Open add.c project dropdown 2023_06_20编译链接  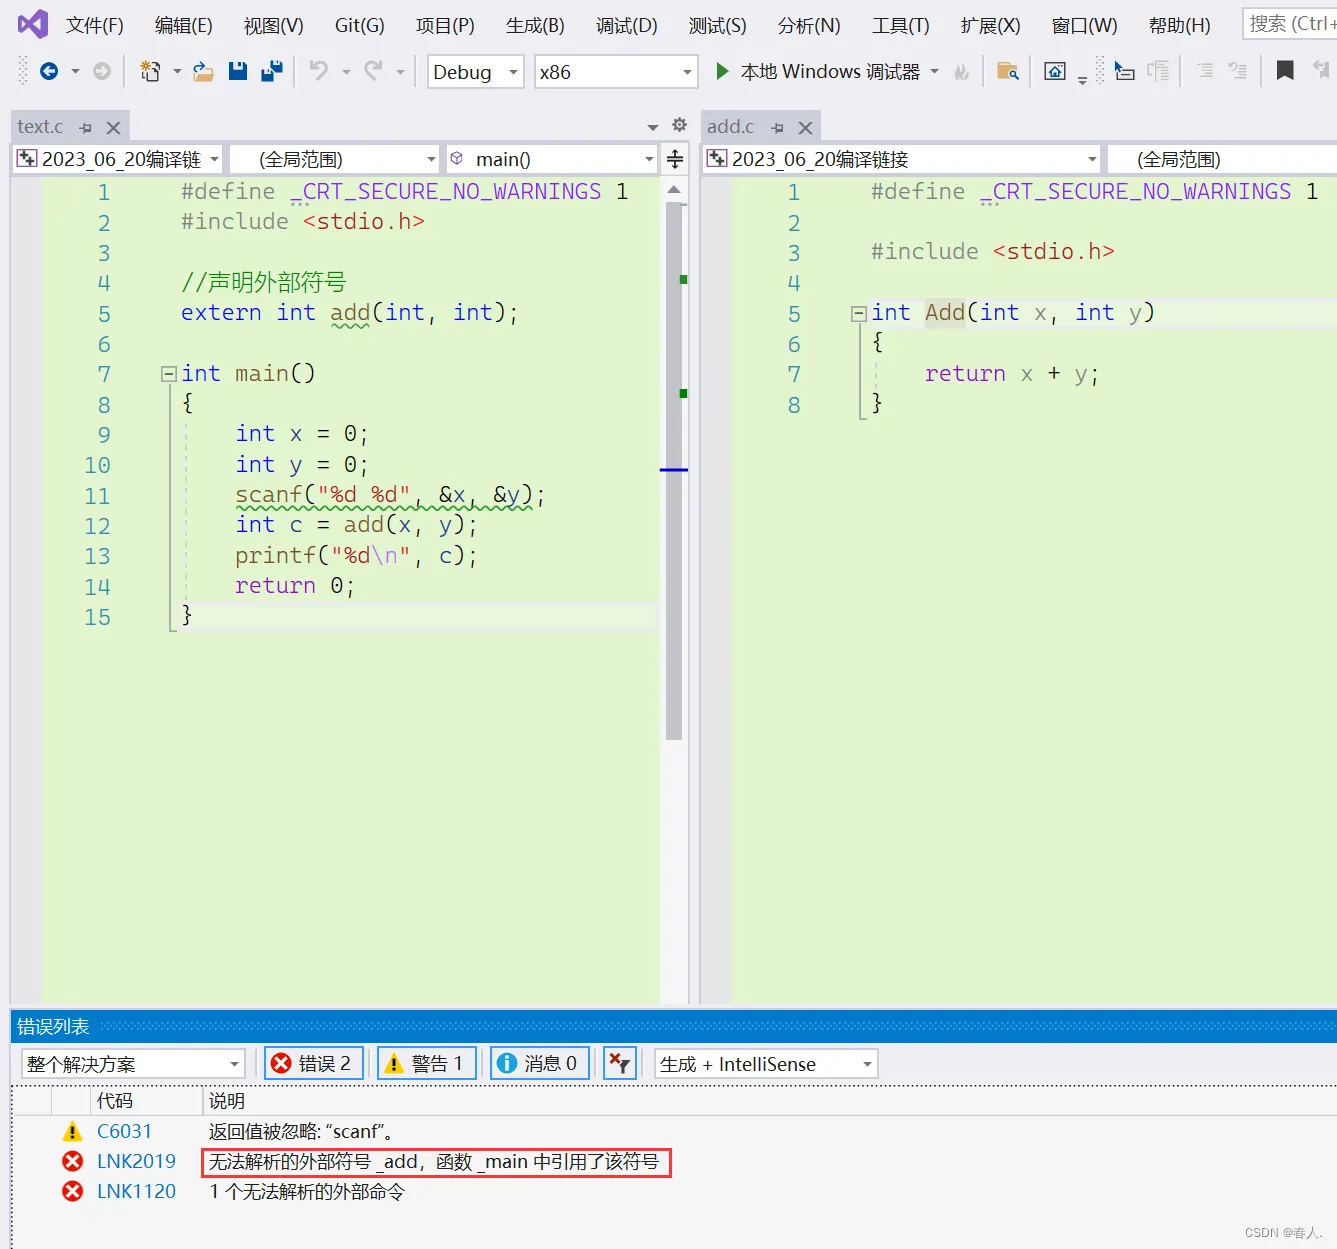[902, 159]
